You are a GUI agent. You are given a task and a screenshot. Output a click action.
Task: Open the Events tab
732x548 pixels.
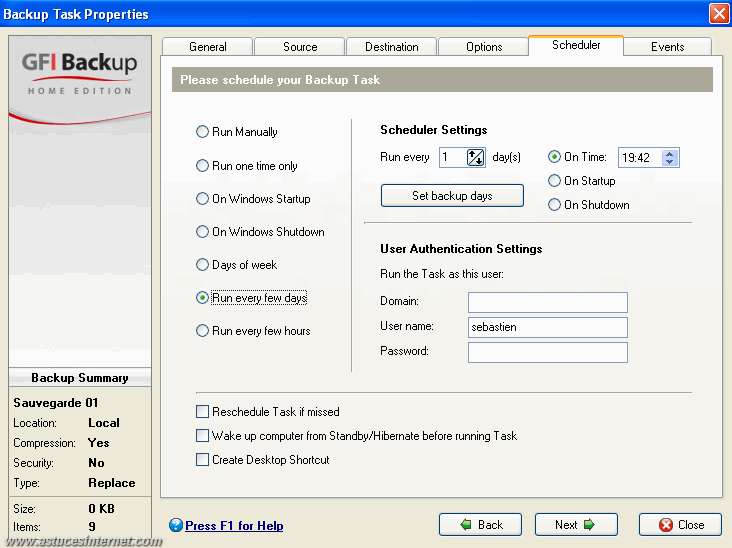(668, 47)
